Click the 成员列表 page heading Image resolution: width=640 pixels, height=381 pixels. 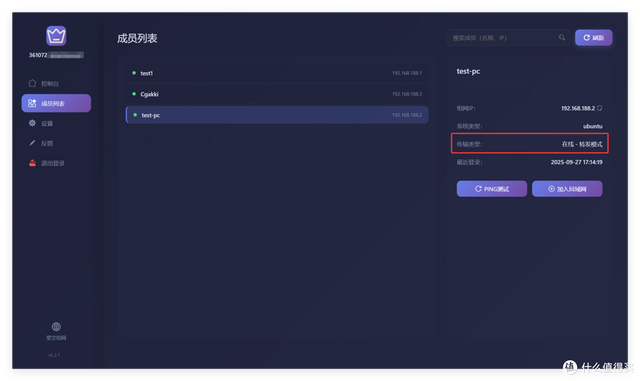coord(137,38)
